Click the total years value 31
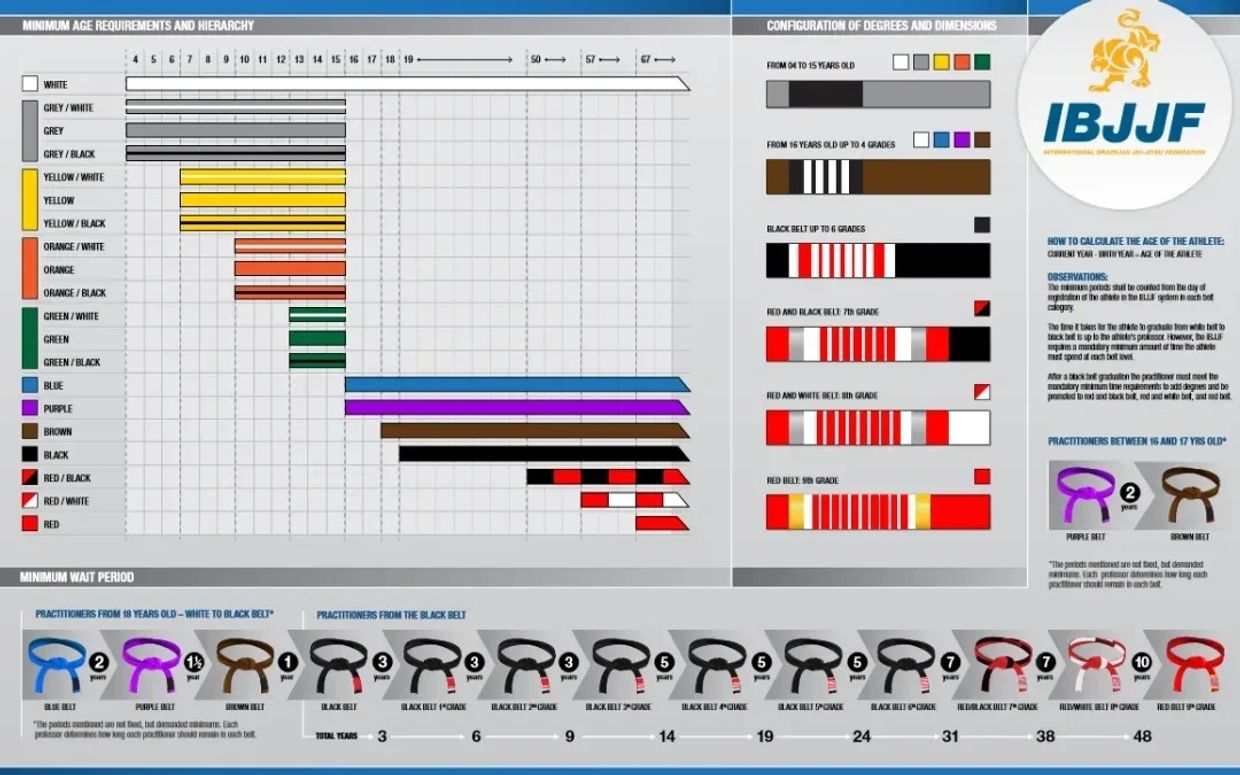 [x=950, y=737]
